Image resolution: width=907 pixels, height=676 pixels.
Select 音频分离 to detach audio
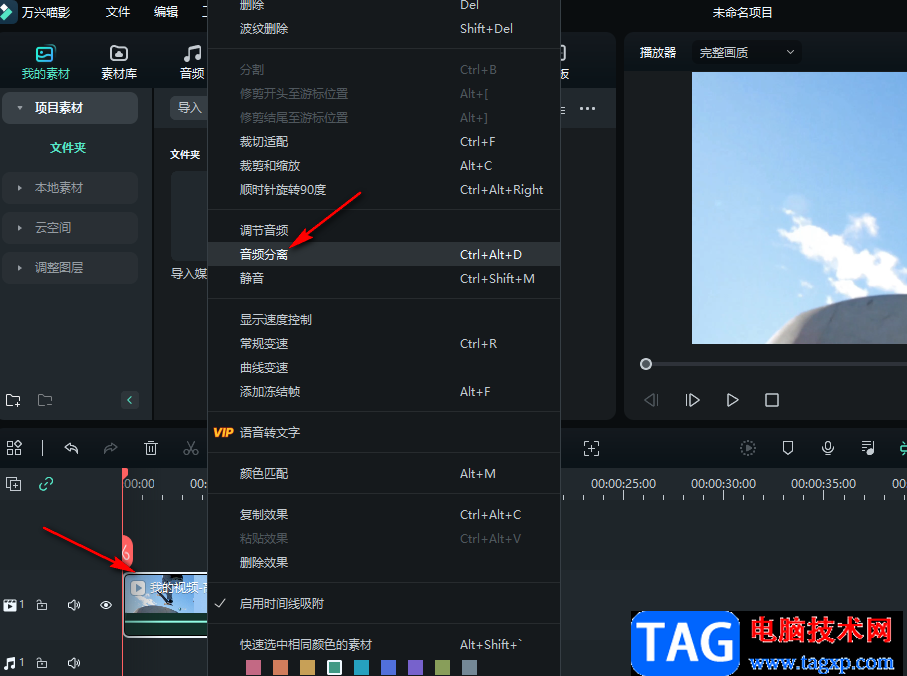pos(384,254)
